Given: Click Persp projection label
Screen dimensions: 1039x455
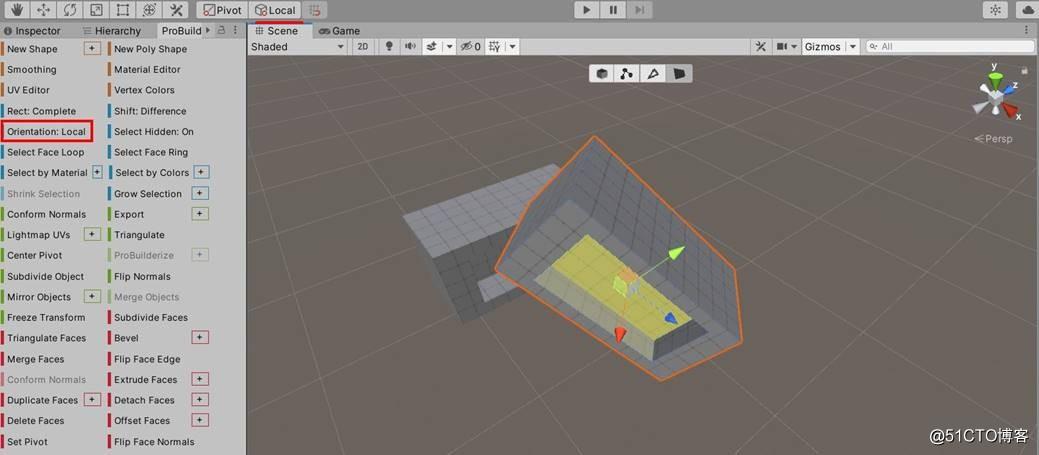Looking at the screenshot, I should pyautogui.click(x=993, y=139).
